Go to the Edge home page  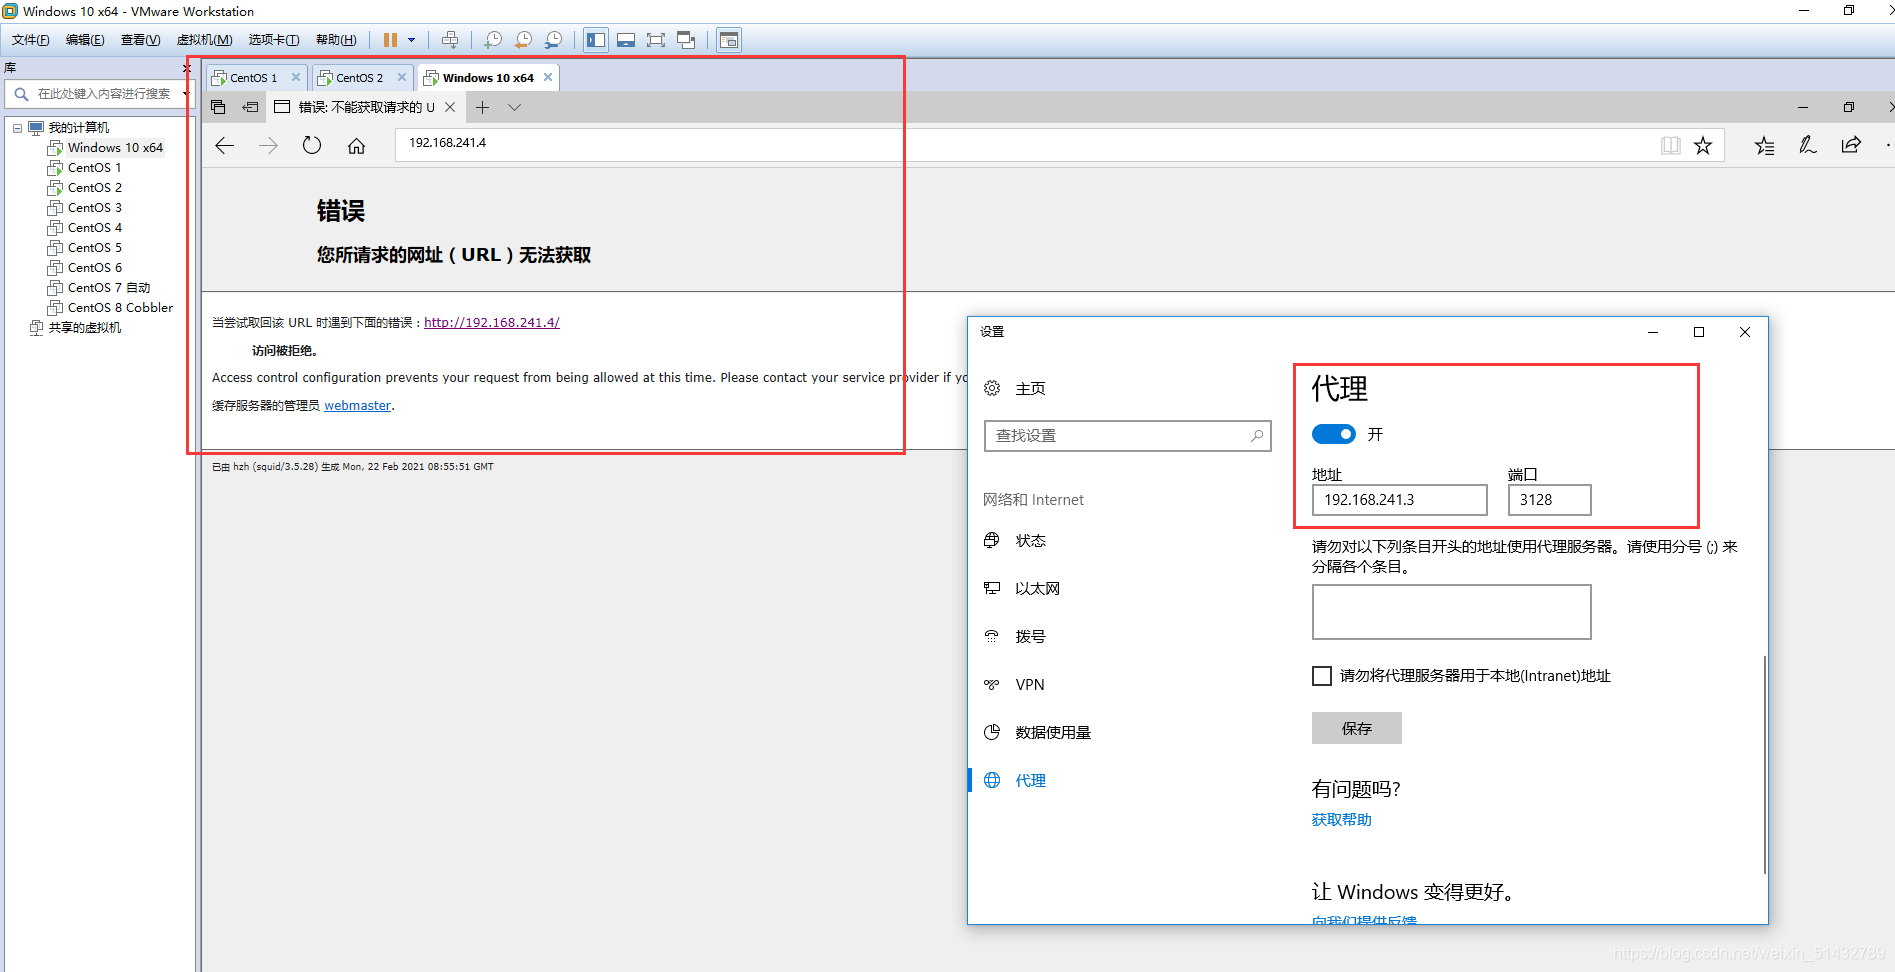tap(356, 146)
